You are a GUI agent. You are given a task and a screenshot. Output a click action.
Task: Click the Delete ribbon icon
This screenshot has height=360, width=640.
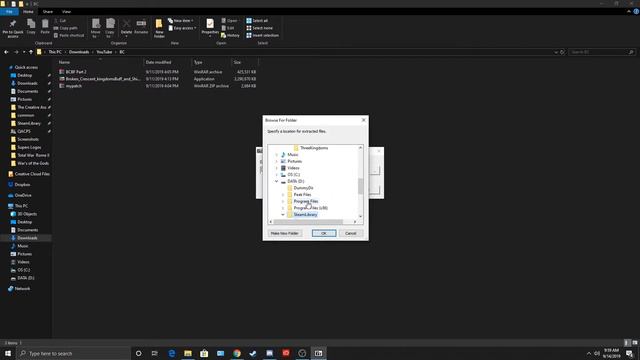[127, 27]
